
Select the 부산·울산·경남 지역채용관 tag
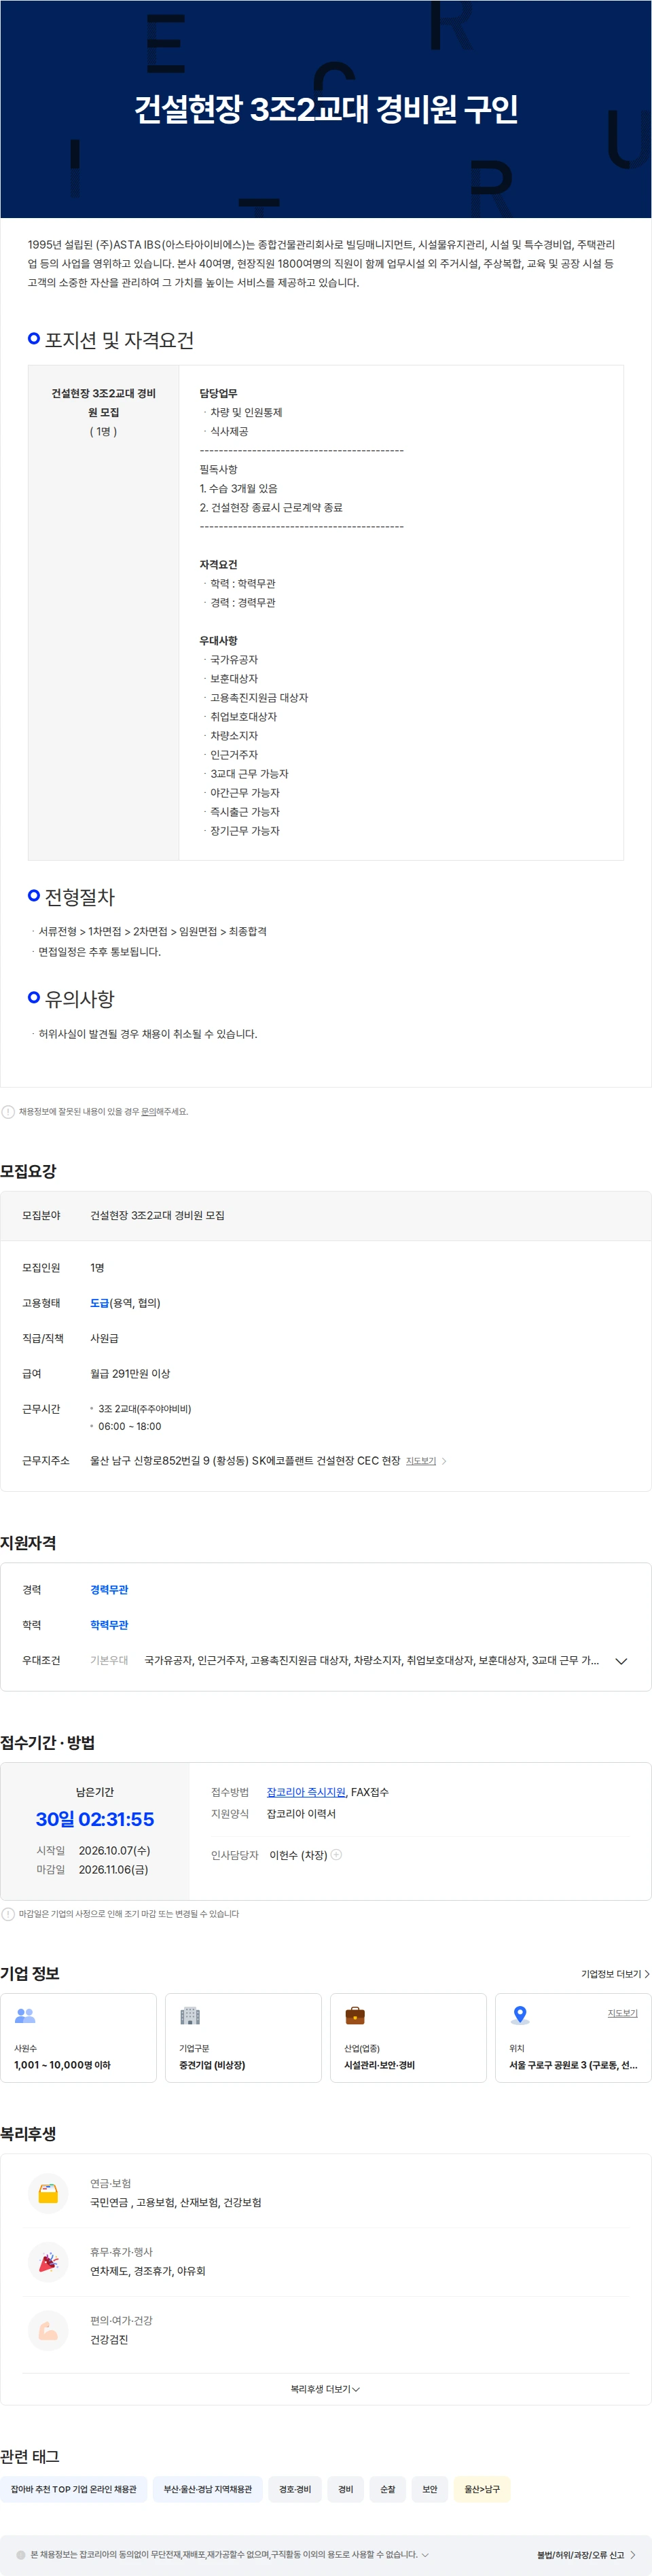tap(208, 2488)
